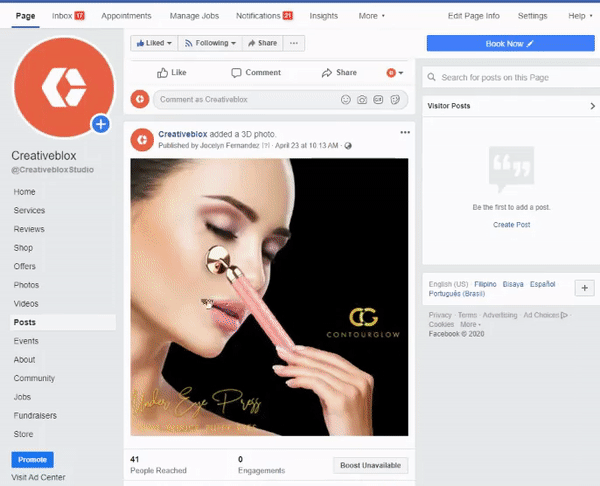Viewport: 600px width, 486px height.
Task: Click the Share arrow on post action bar
Action: tap(339, 73)
